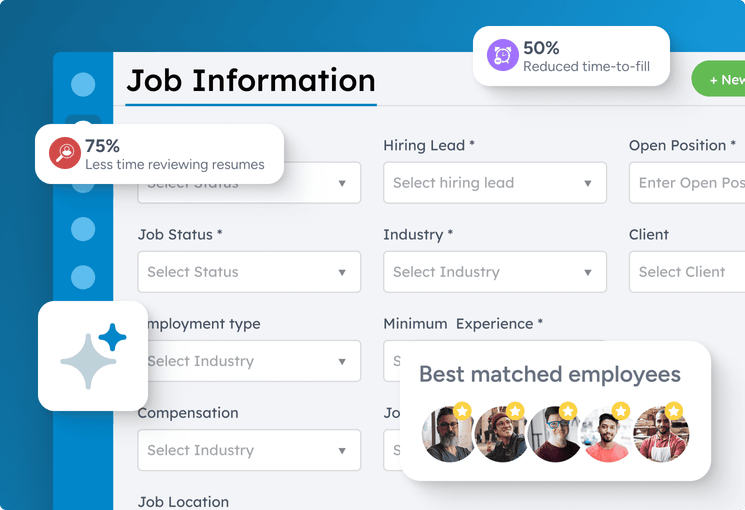
Task: Click the fourth matched employee avatar
Action: click(607, 435)
